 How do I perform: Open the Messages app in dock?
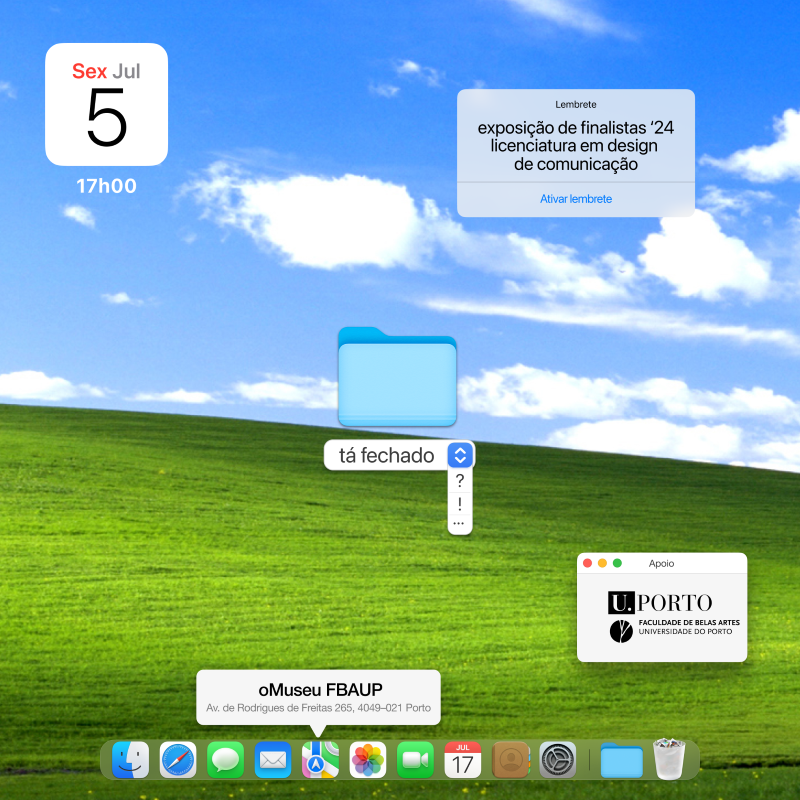[225, 760]
